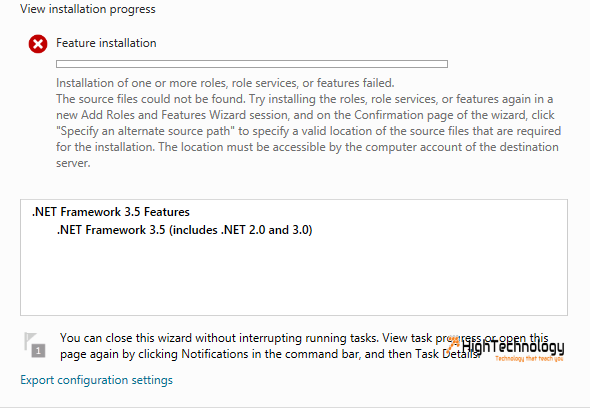Screen dimensions: 590x408
Task: Click empty area of the features results box
Action: (x=293, y=279)
